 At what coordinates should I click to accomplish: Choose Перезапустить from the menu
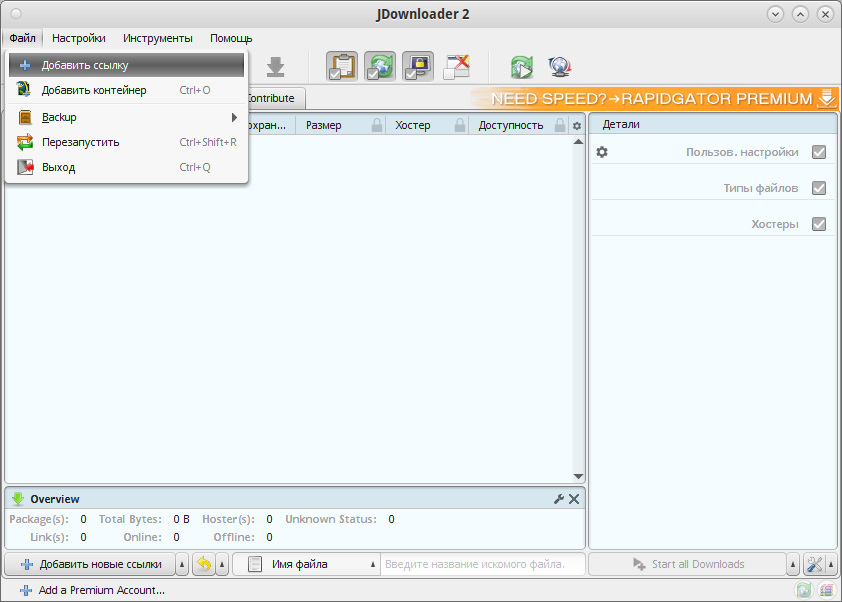pos(127,142)
